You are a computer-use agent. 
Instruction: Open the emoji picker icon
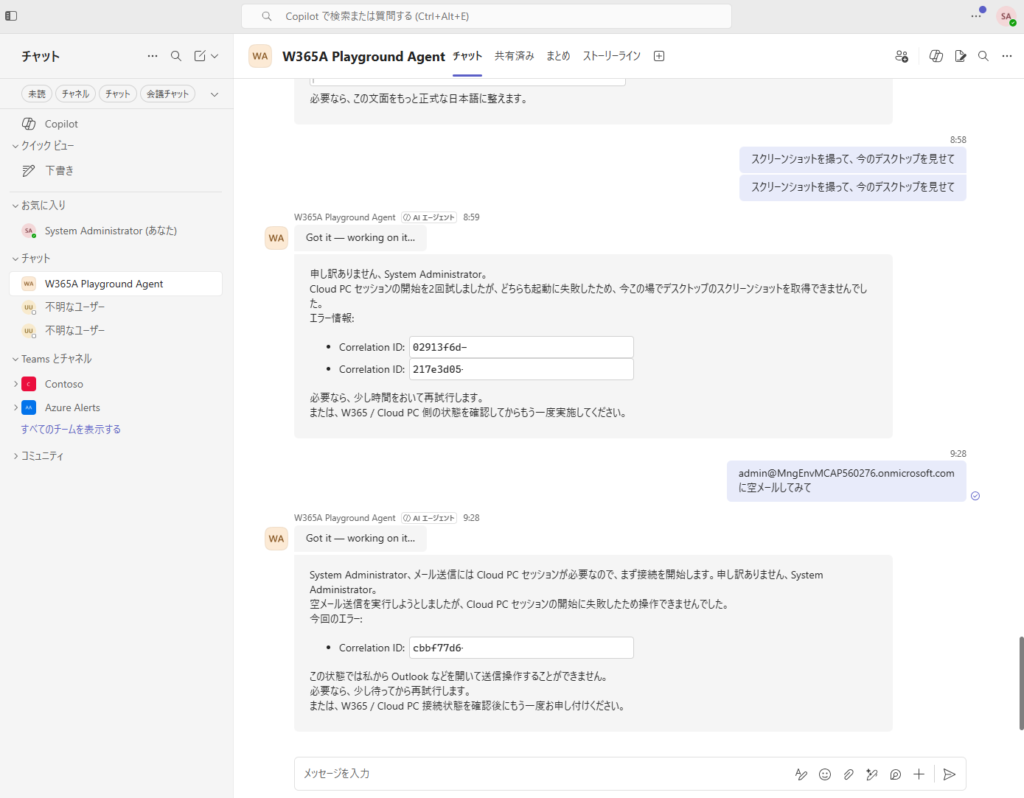[x=825, y=774]
